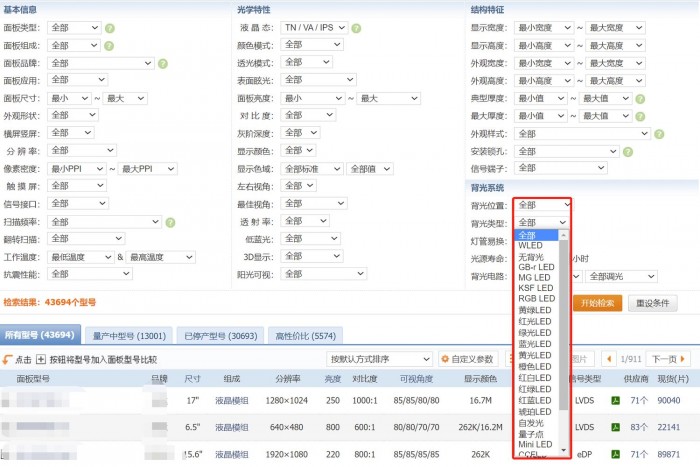Open the 按默认方式排序 sort dropdown

[x=380, y=359]
